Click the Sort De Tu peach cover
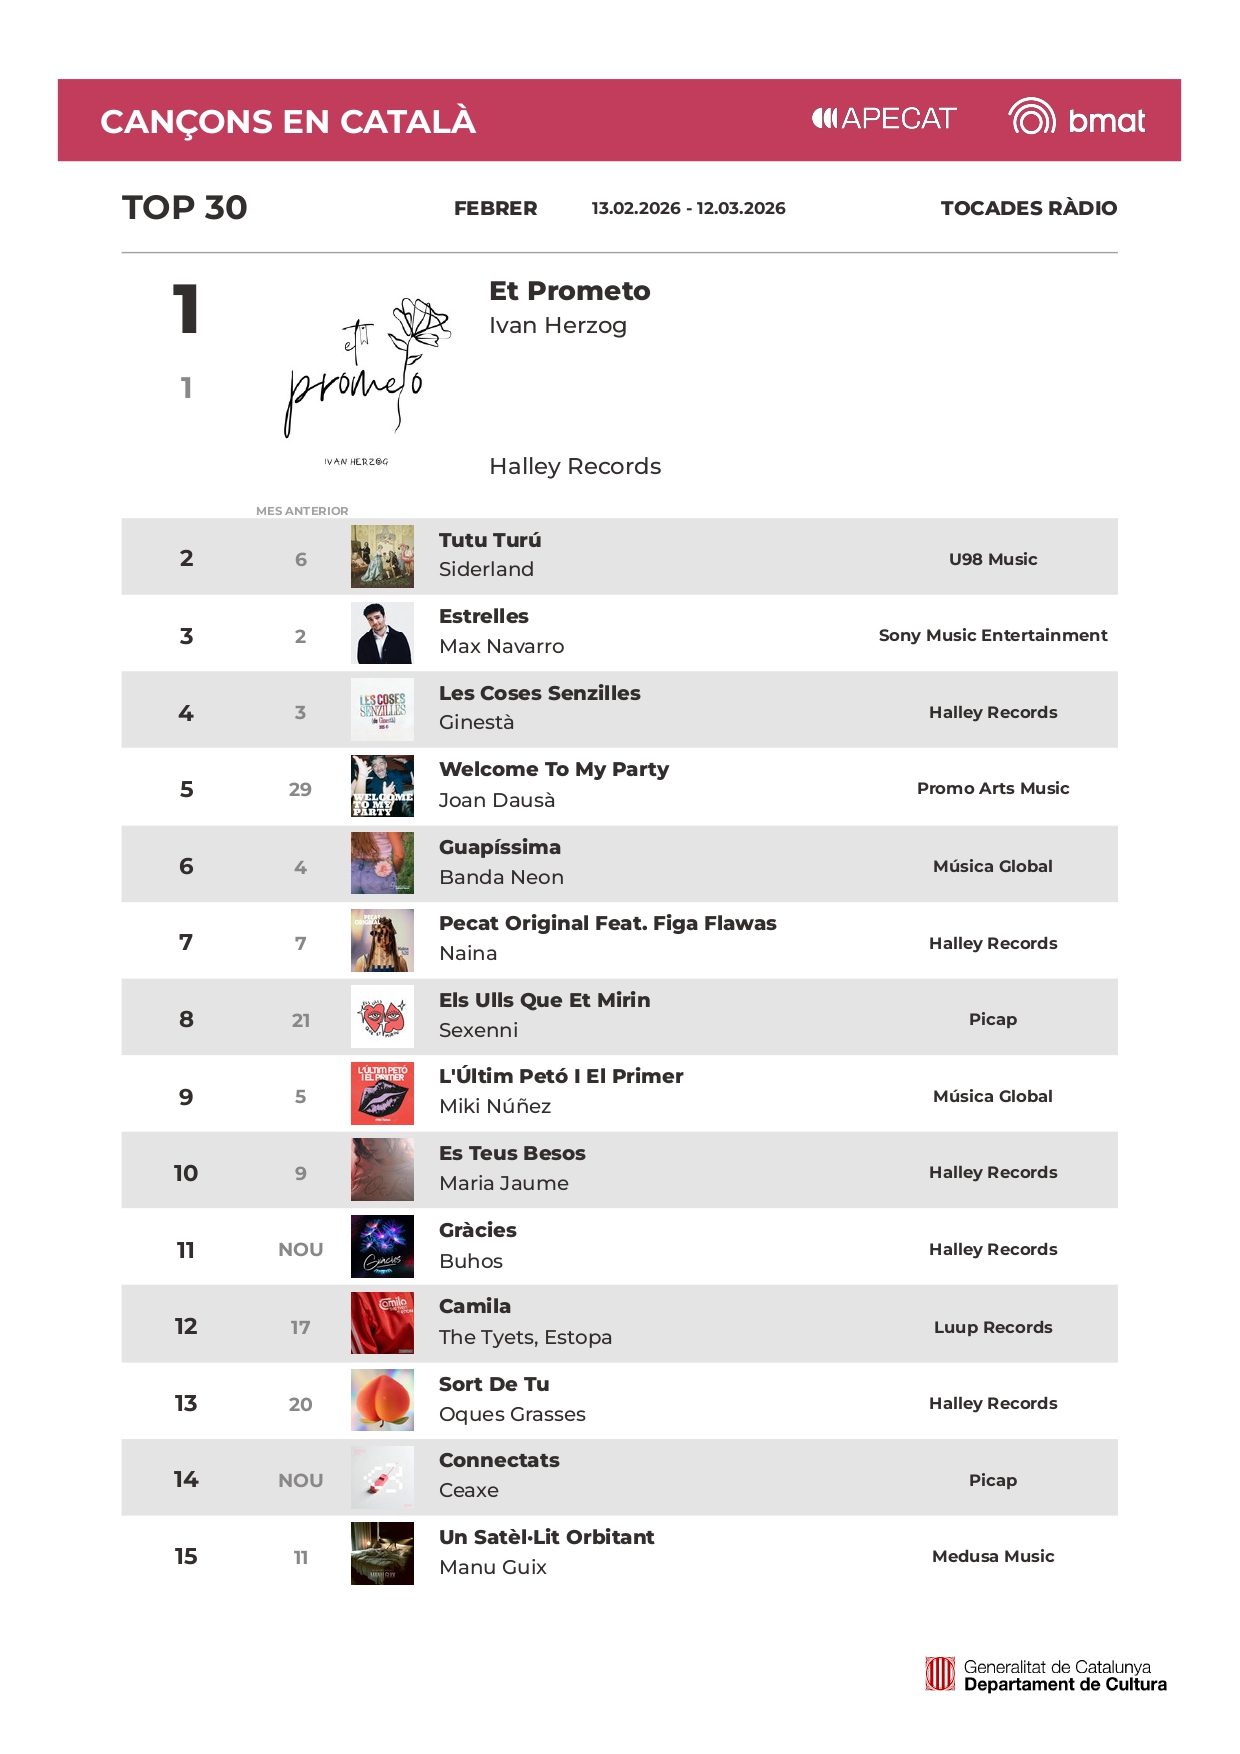 click(382, 1402)
